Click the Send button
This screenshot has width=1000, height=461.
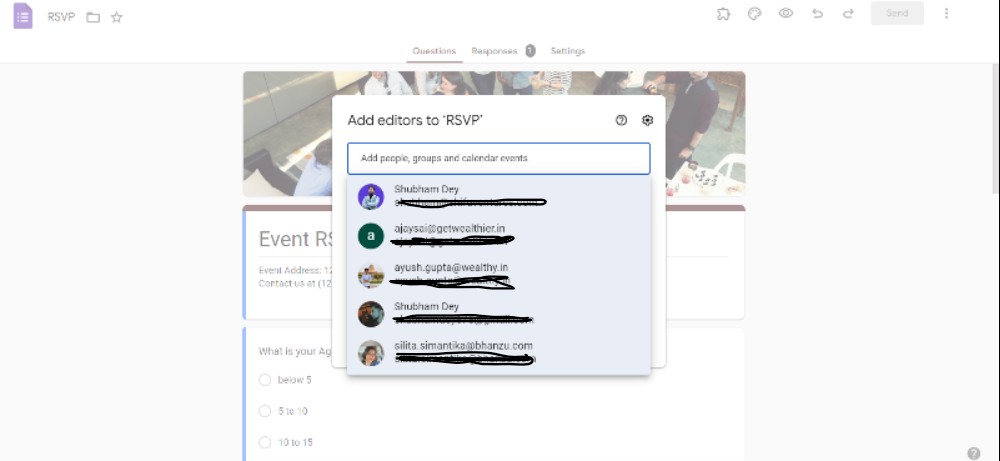tap(897, 13)
